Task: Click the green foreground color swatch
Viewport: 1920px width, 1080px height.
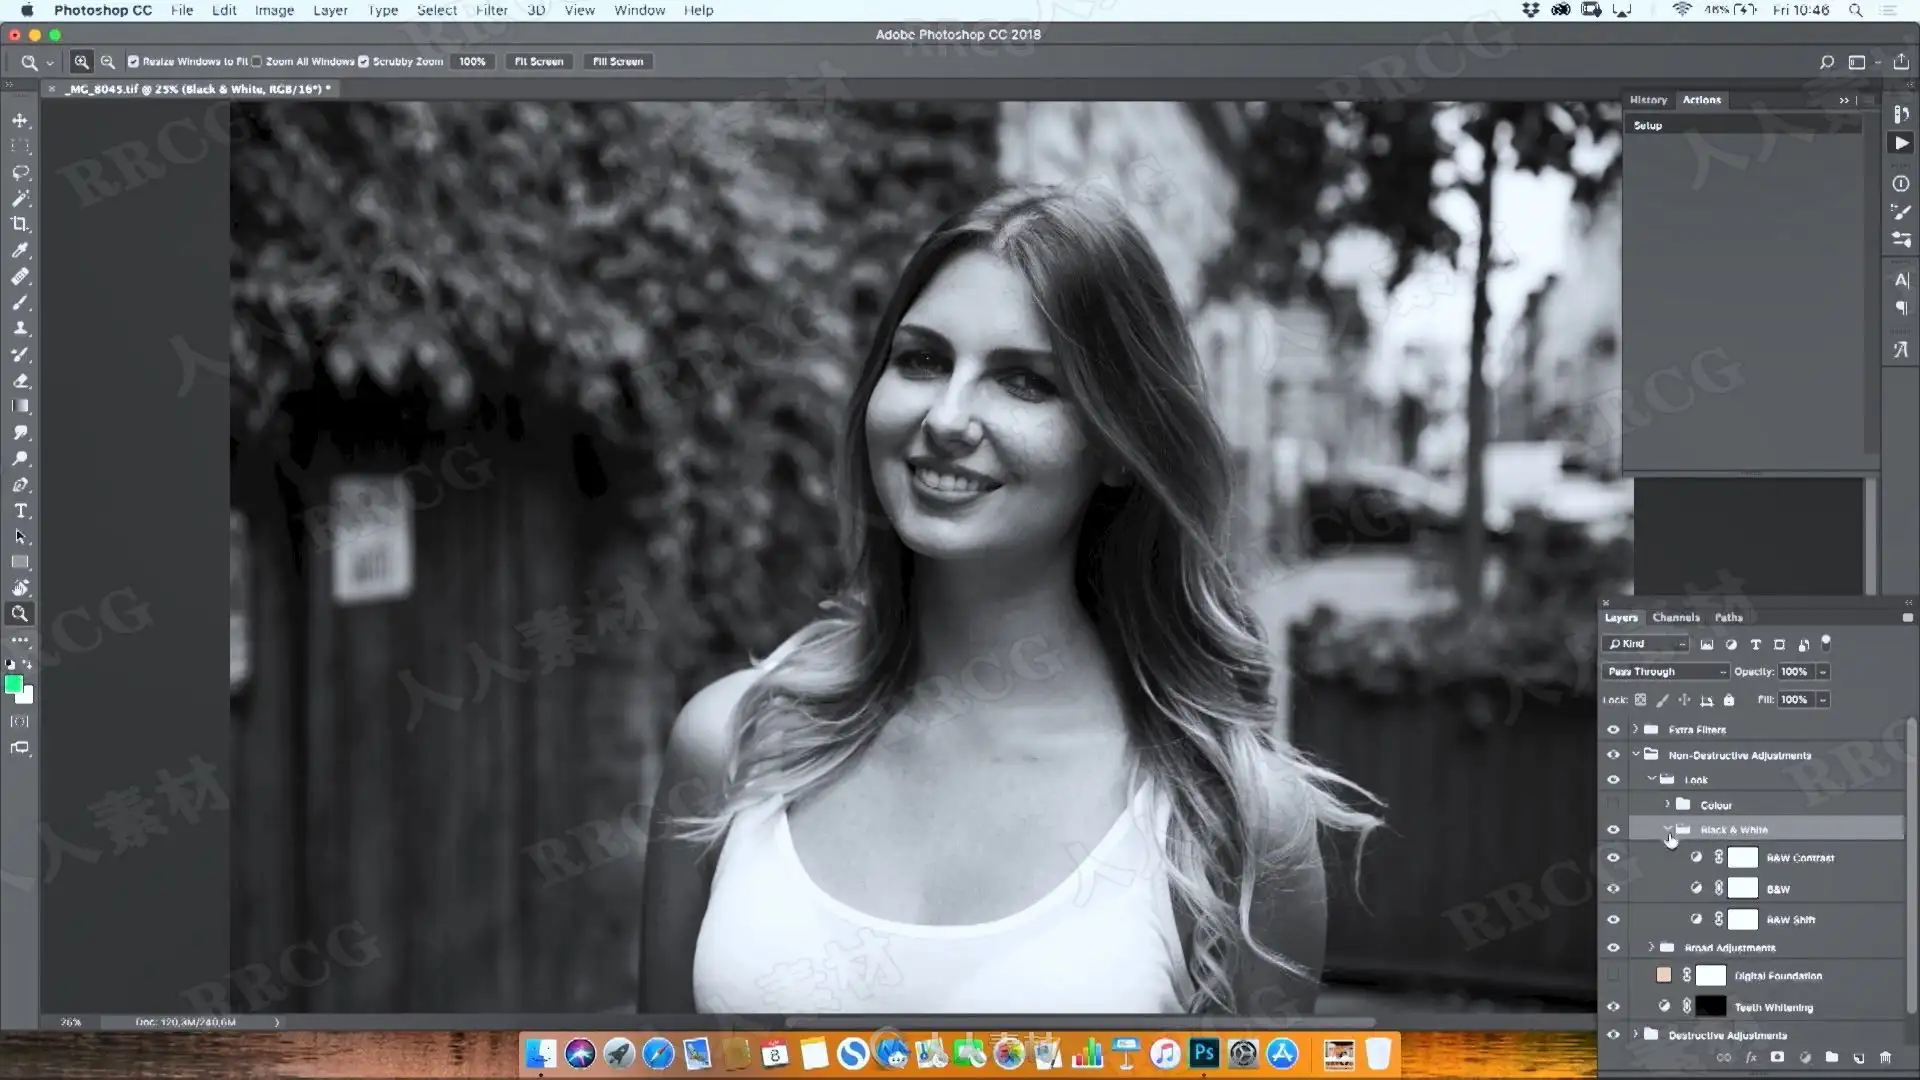Action: tap(13, 685)
